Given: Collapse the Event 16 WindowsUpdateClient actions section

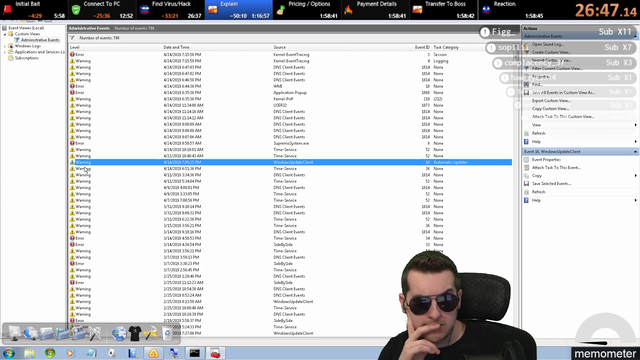Looking at the screenshot, I should click(635, 151).
